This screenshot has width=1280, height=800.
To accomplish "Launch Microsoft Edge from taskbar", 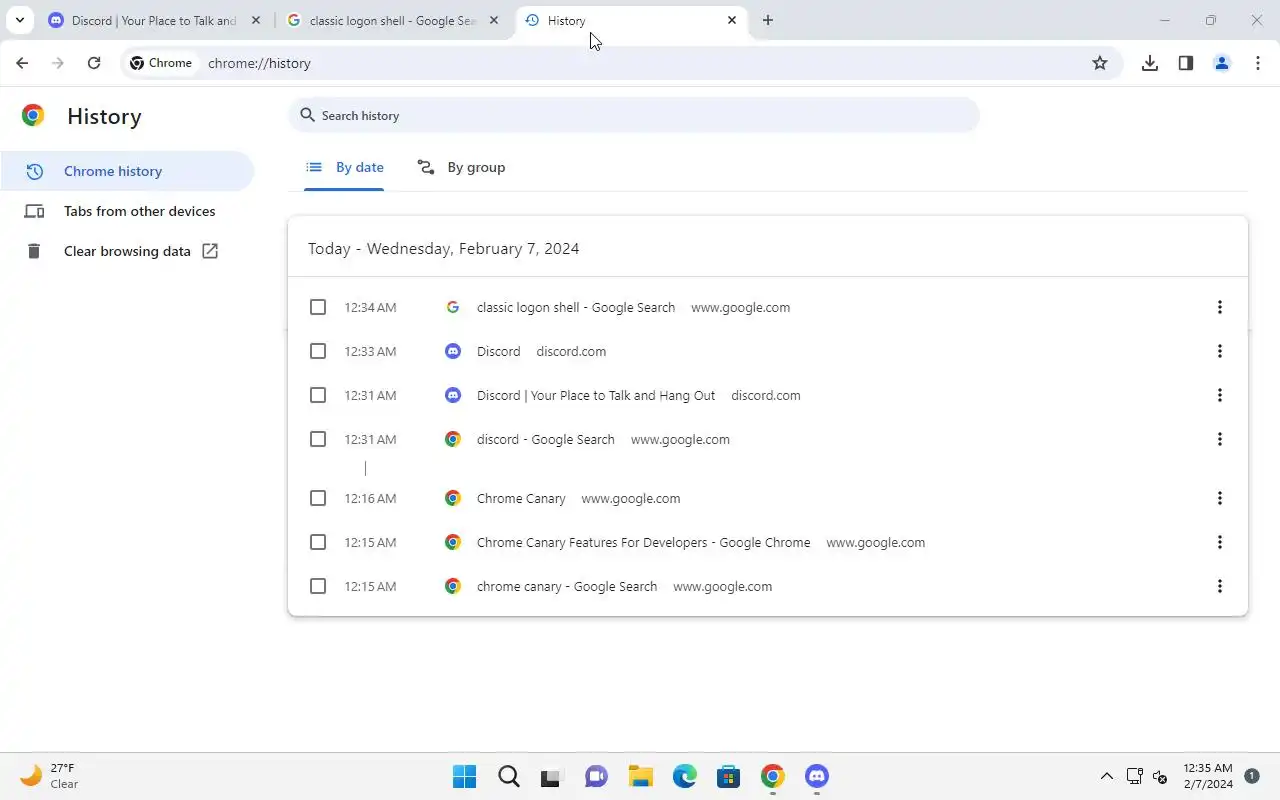I will [x=685, y=776].
